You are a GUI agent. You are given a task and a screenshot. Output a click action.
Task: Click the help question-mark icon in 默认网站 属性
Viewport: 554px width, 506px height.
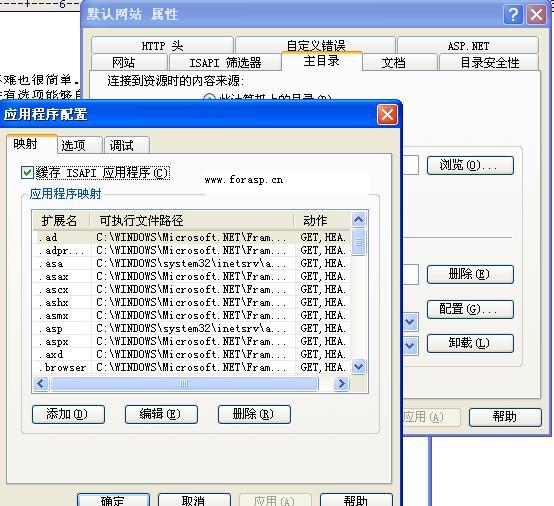[513, 15]
